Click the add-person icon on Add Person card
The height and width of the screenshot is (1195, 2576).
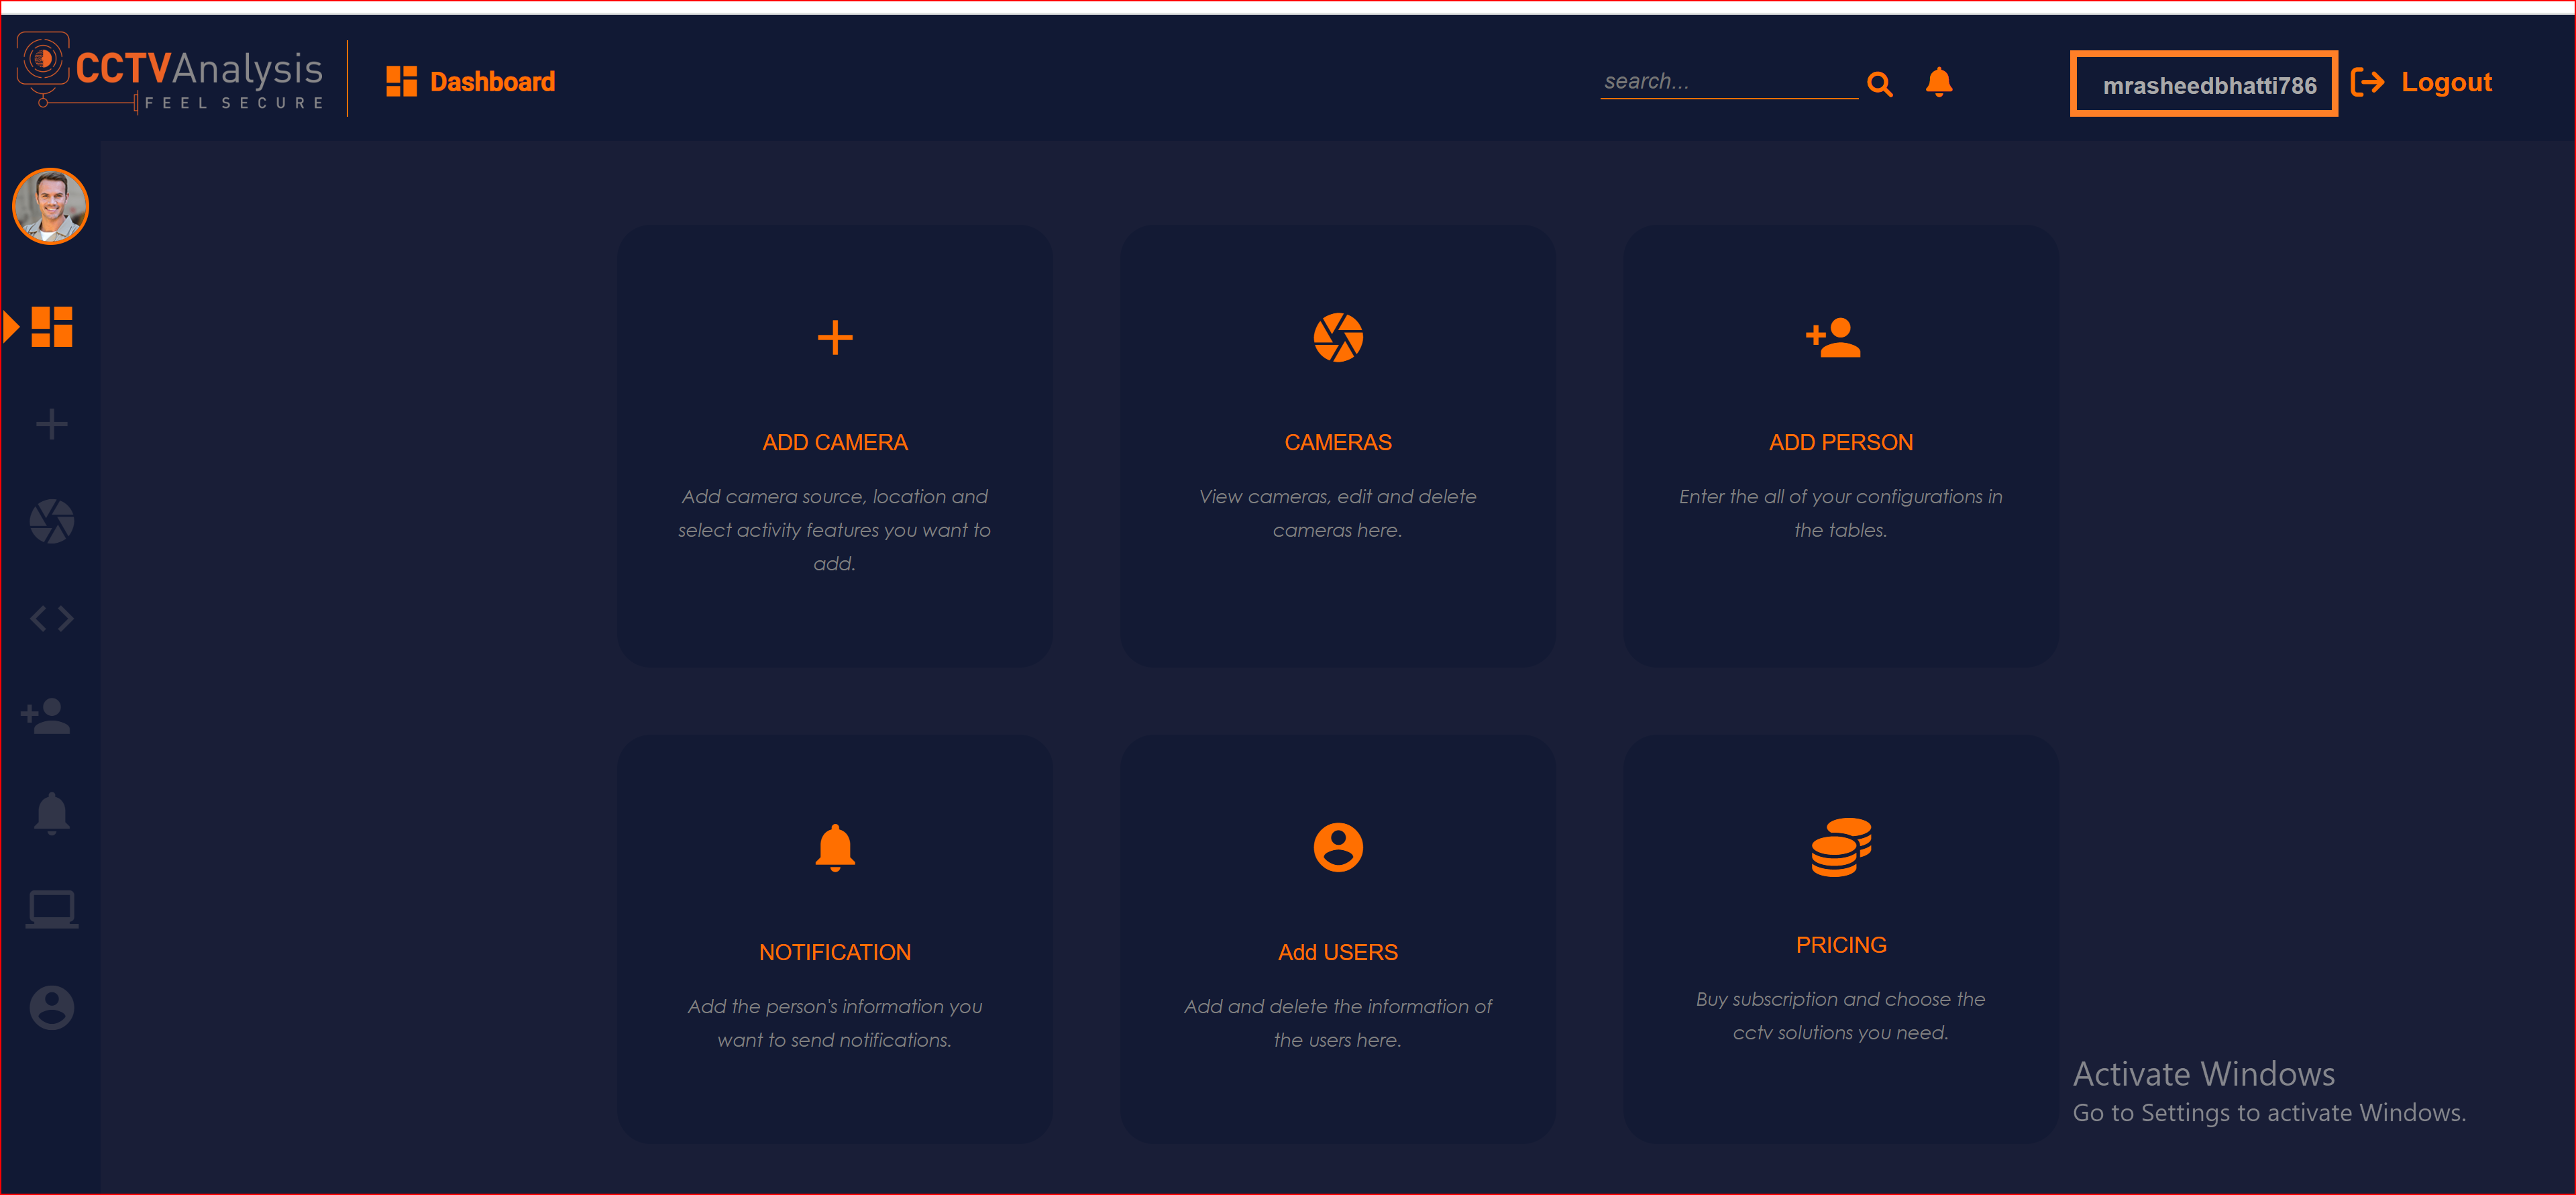coord(1833,338)
